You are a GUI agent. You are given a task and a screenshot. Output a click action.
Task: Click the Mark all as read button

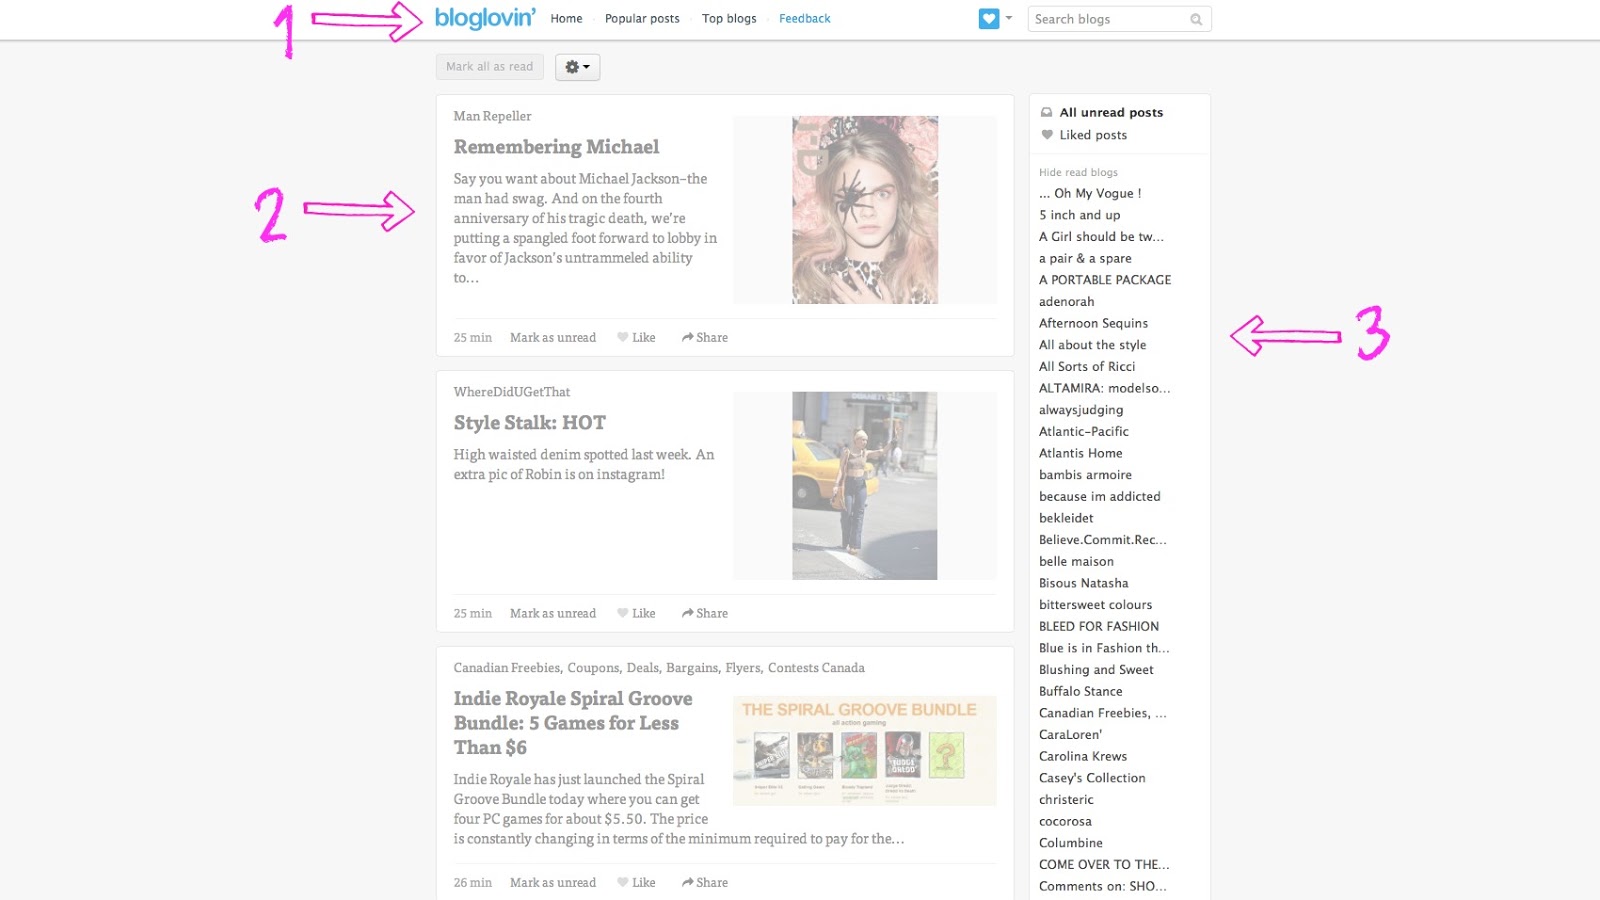point(490,67)
